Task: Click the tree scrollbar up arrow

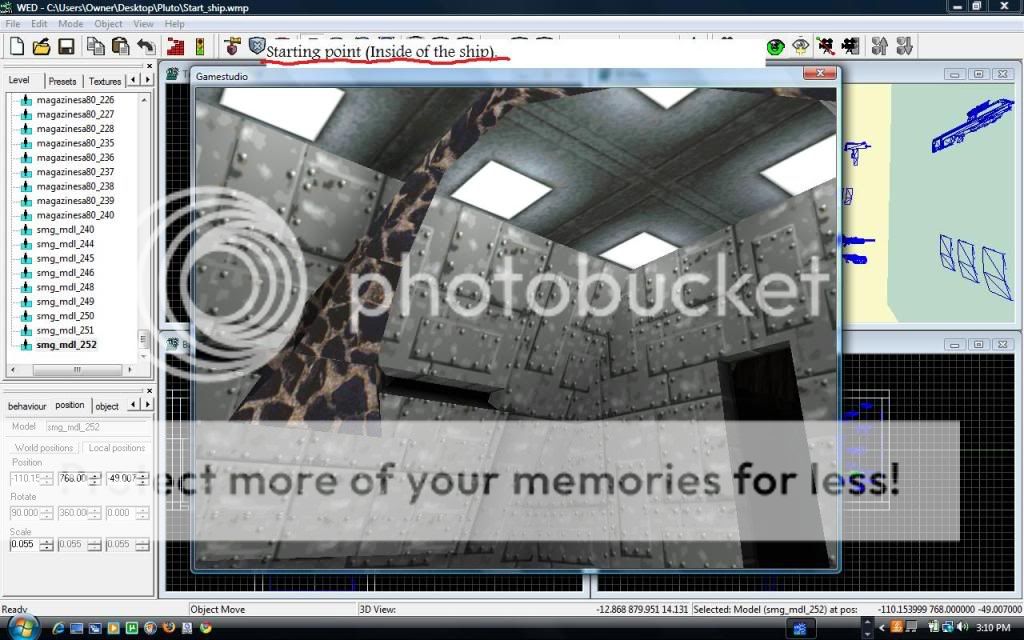Action: pyautogui.click(x=144, y=100)
